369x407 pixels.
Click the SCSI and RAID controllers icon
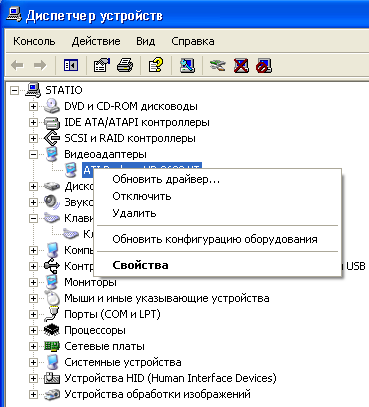pos(52,138)
